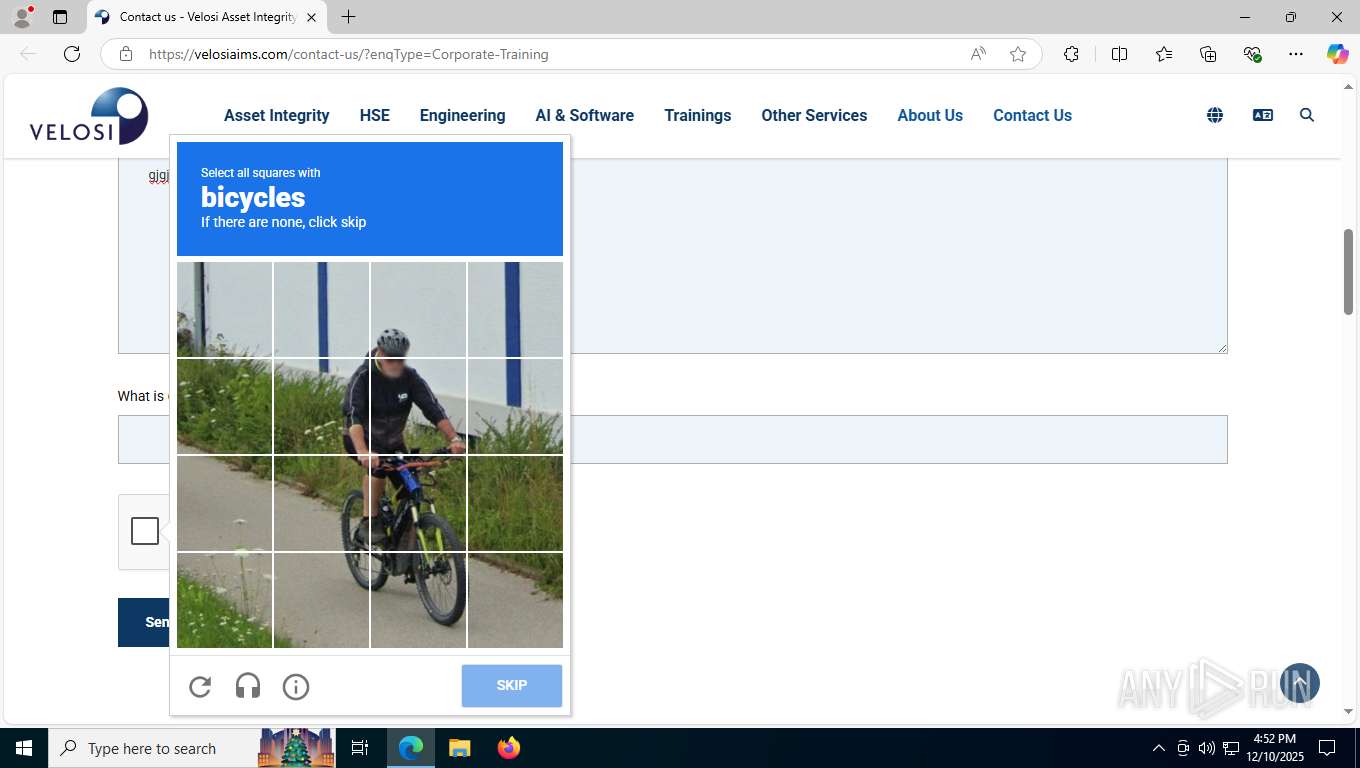Open the HSE menu
Viewport: 1360px width, 768px height.
375,115
